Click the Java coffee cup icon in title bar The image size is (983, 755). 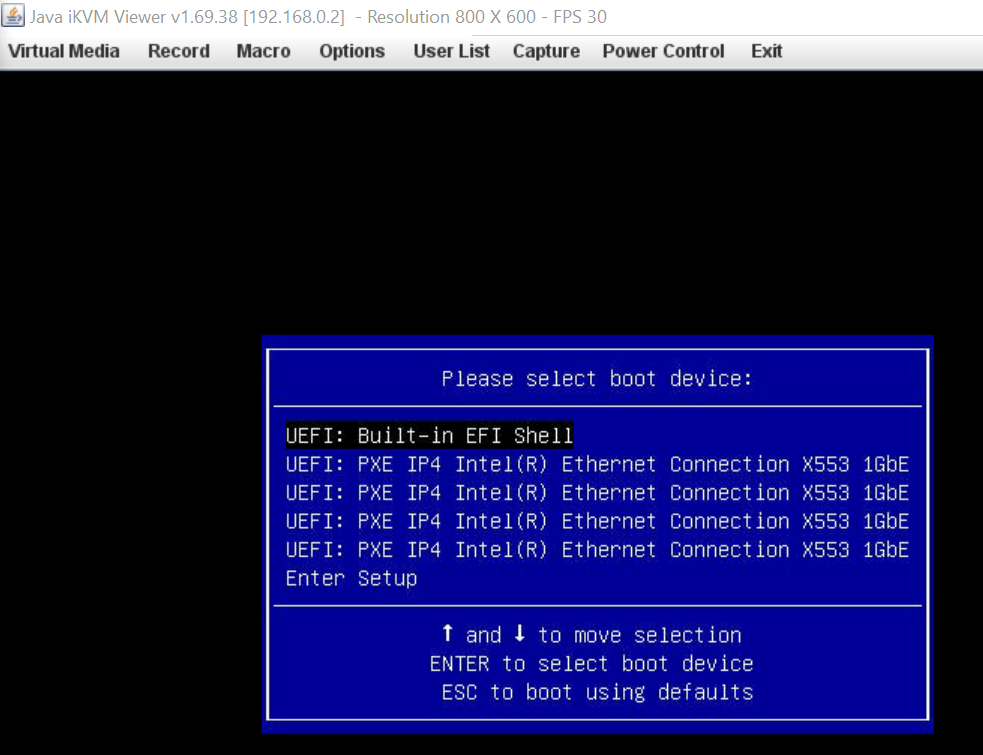[x=13, y=15]
